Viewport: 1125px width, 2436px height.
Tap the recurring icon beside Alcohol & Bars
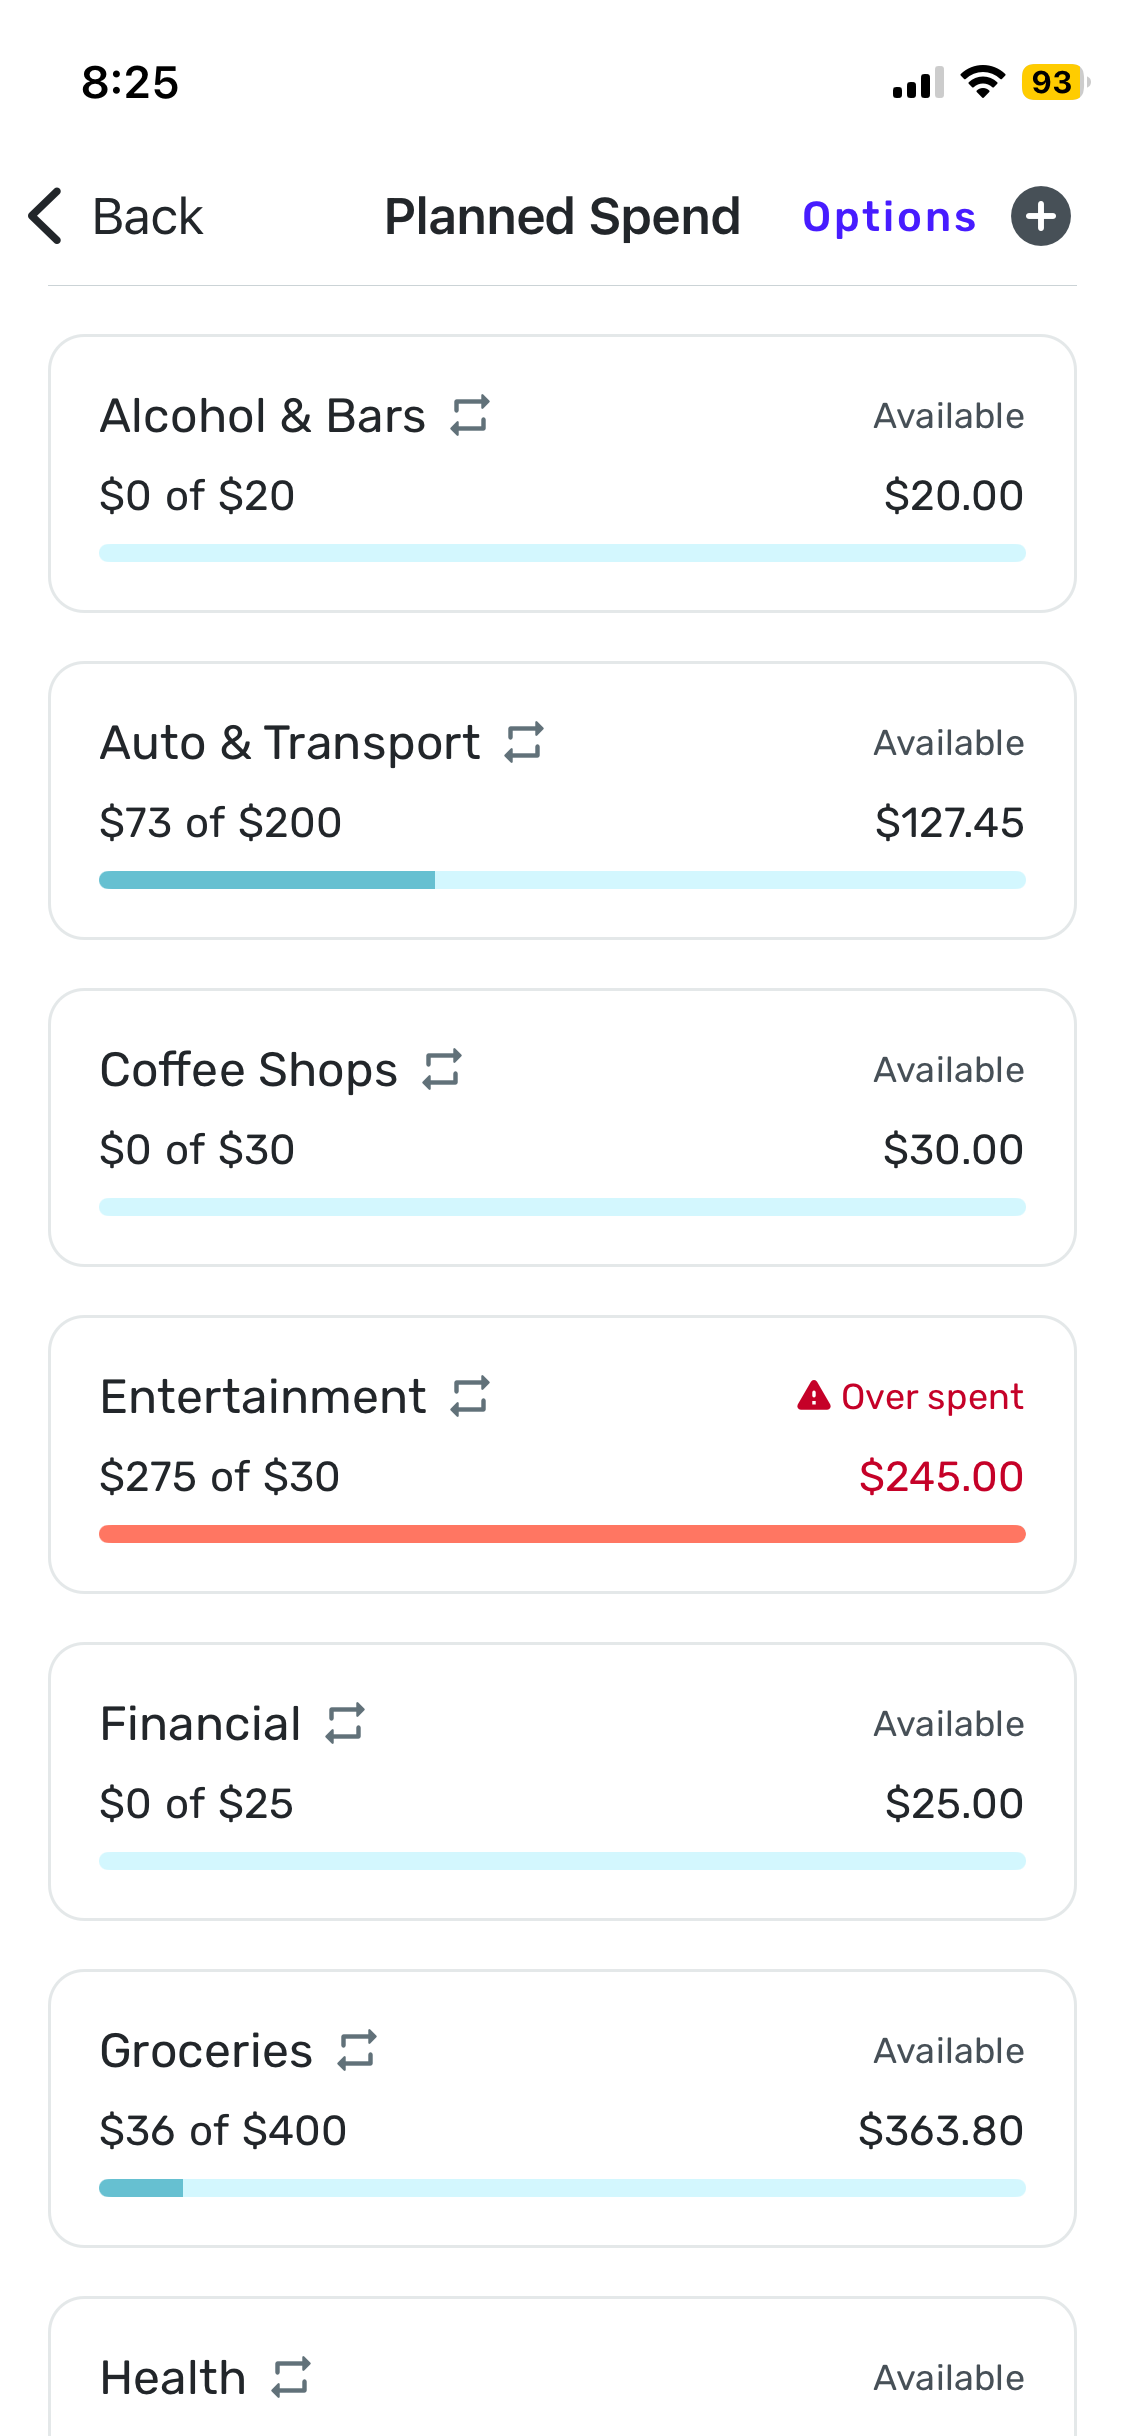point(469,415)
